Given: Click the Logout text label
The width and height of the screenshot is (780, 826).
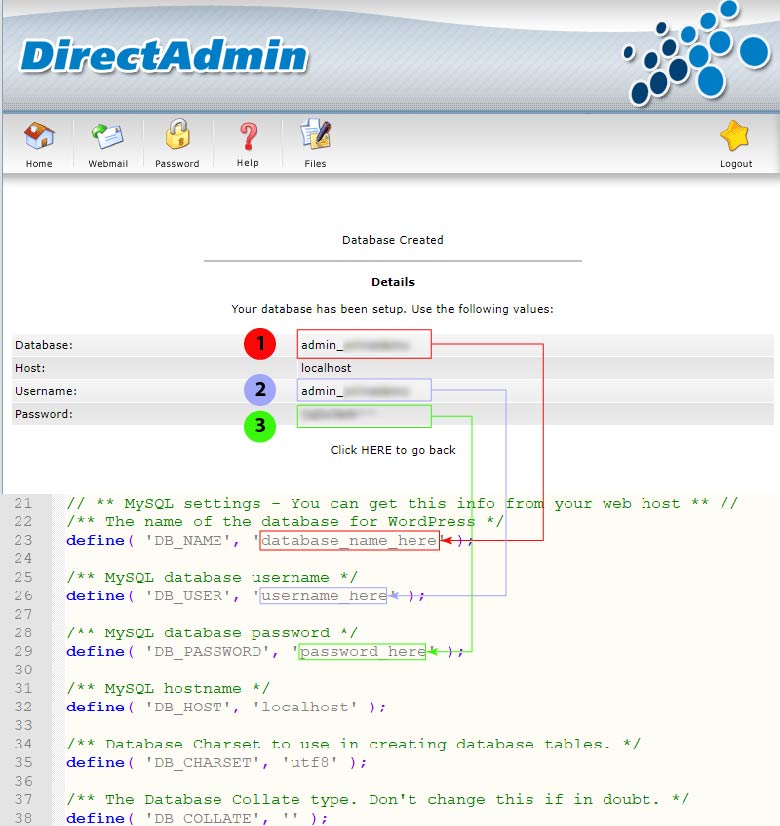Looking at the screenshot, I should (x=736, y=164).
